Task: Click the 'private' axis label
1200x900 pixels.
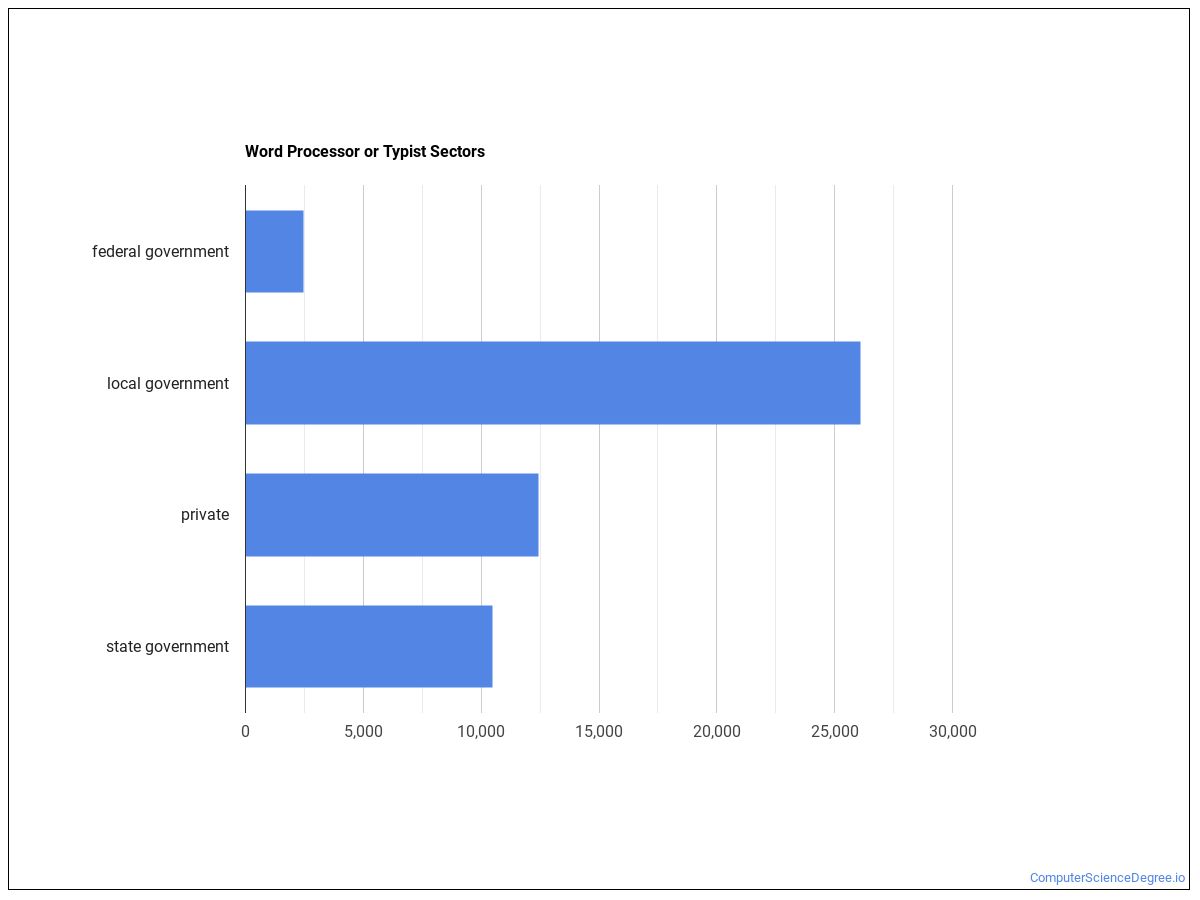Action: [x=205, y=515]
